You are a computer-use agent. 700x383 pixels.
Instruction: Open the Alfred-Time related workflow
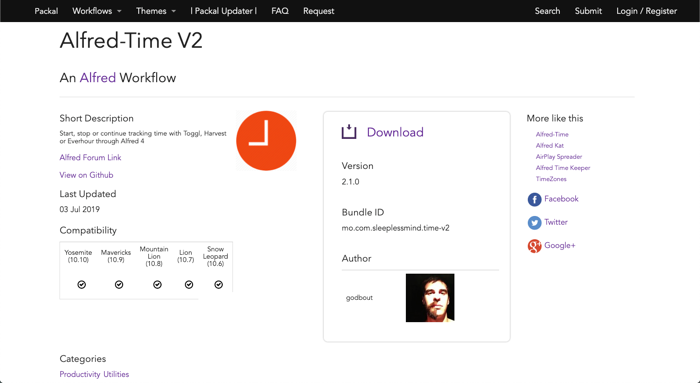coord(552,134)
